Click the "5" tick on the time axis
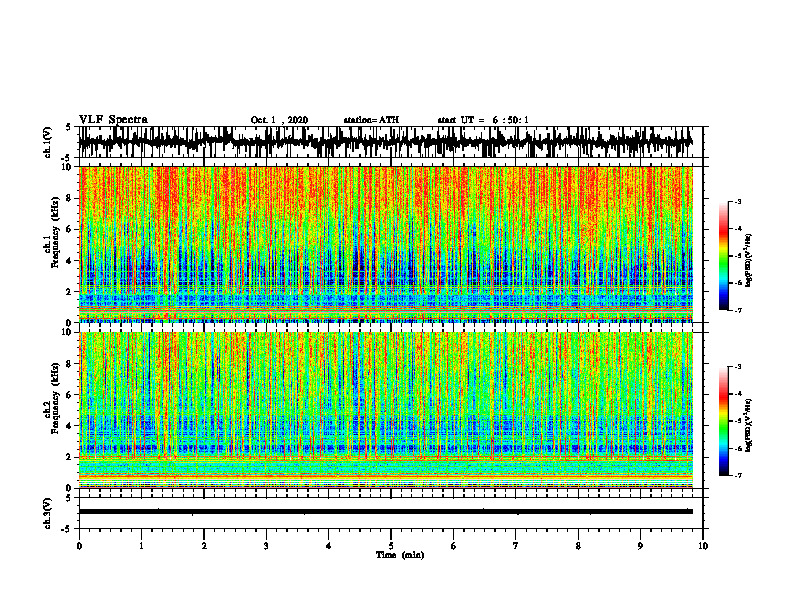The image size is (792, 612). [391, 546]
